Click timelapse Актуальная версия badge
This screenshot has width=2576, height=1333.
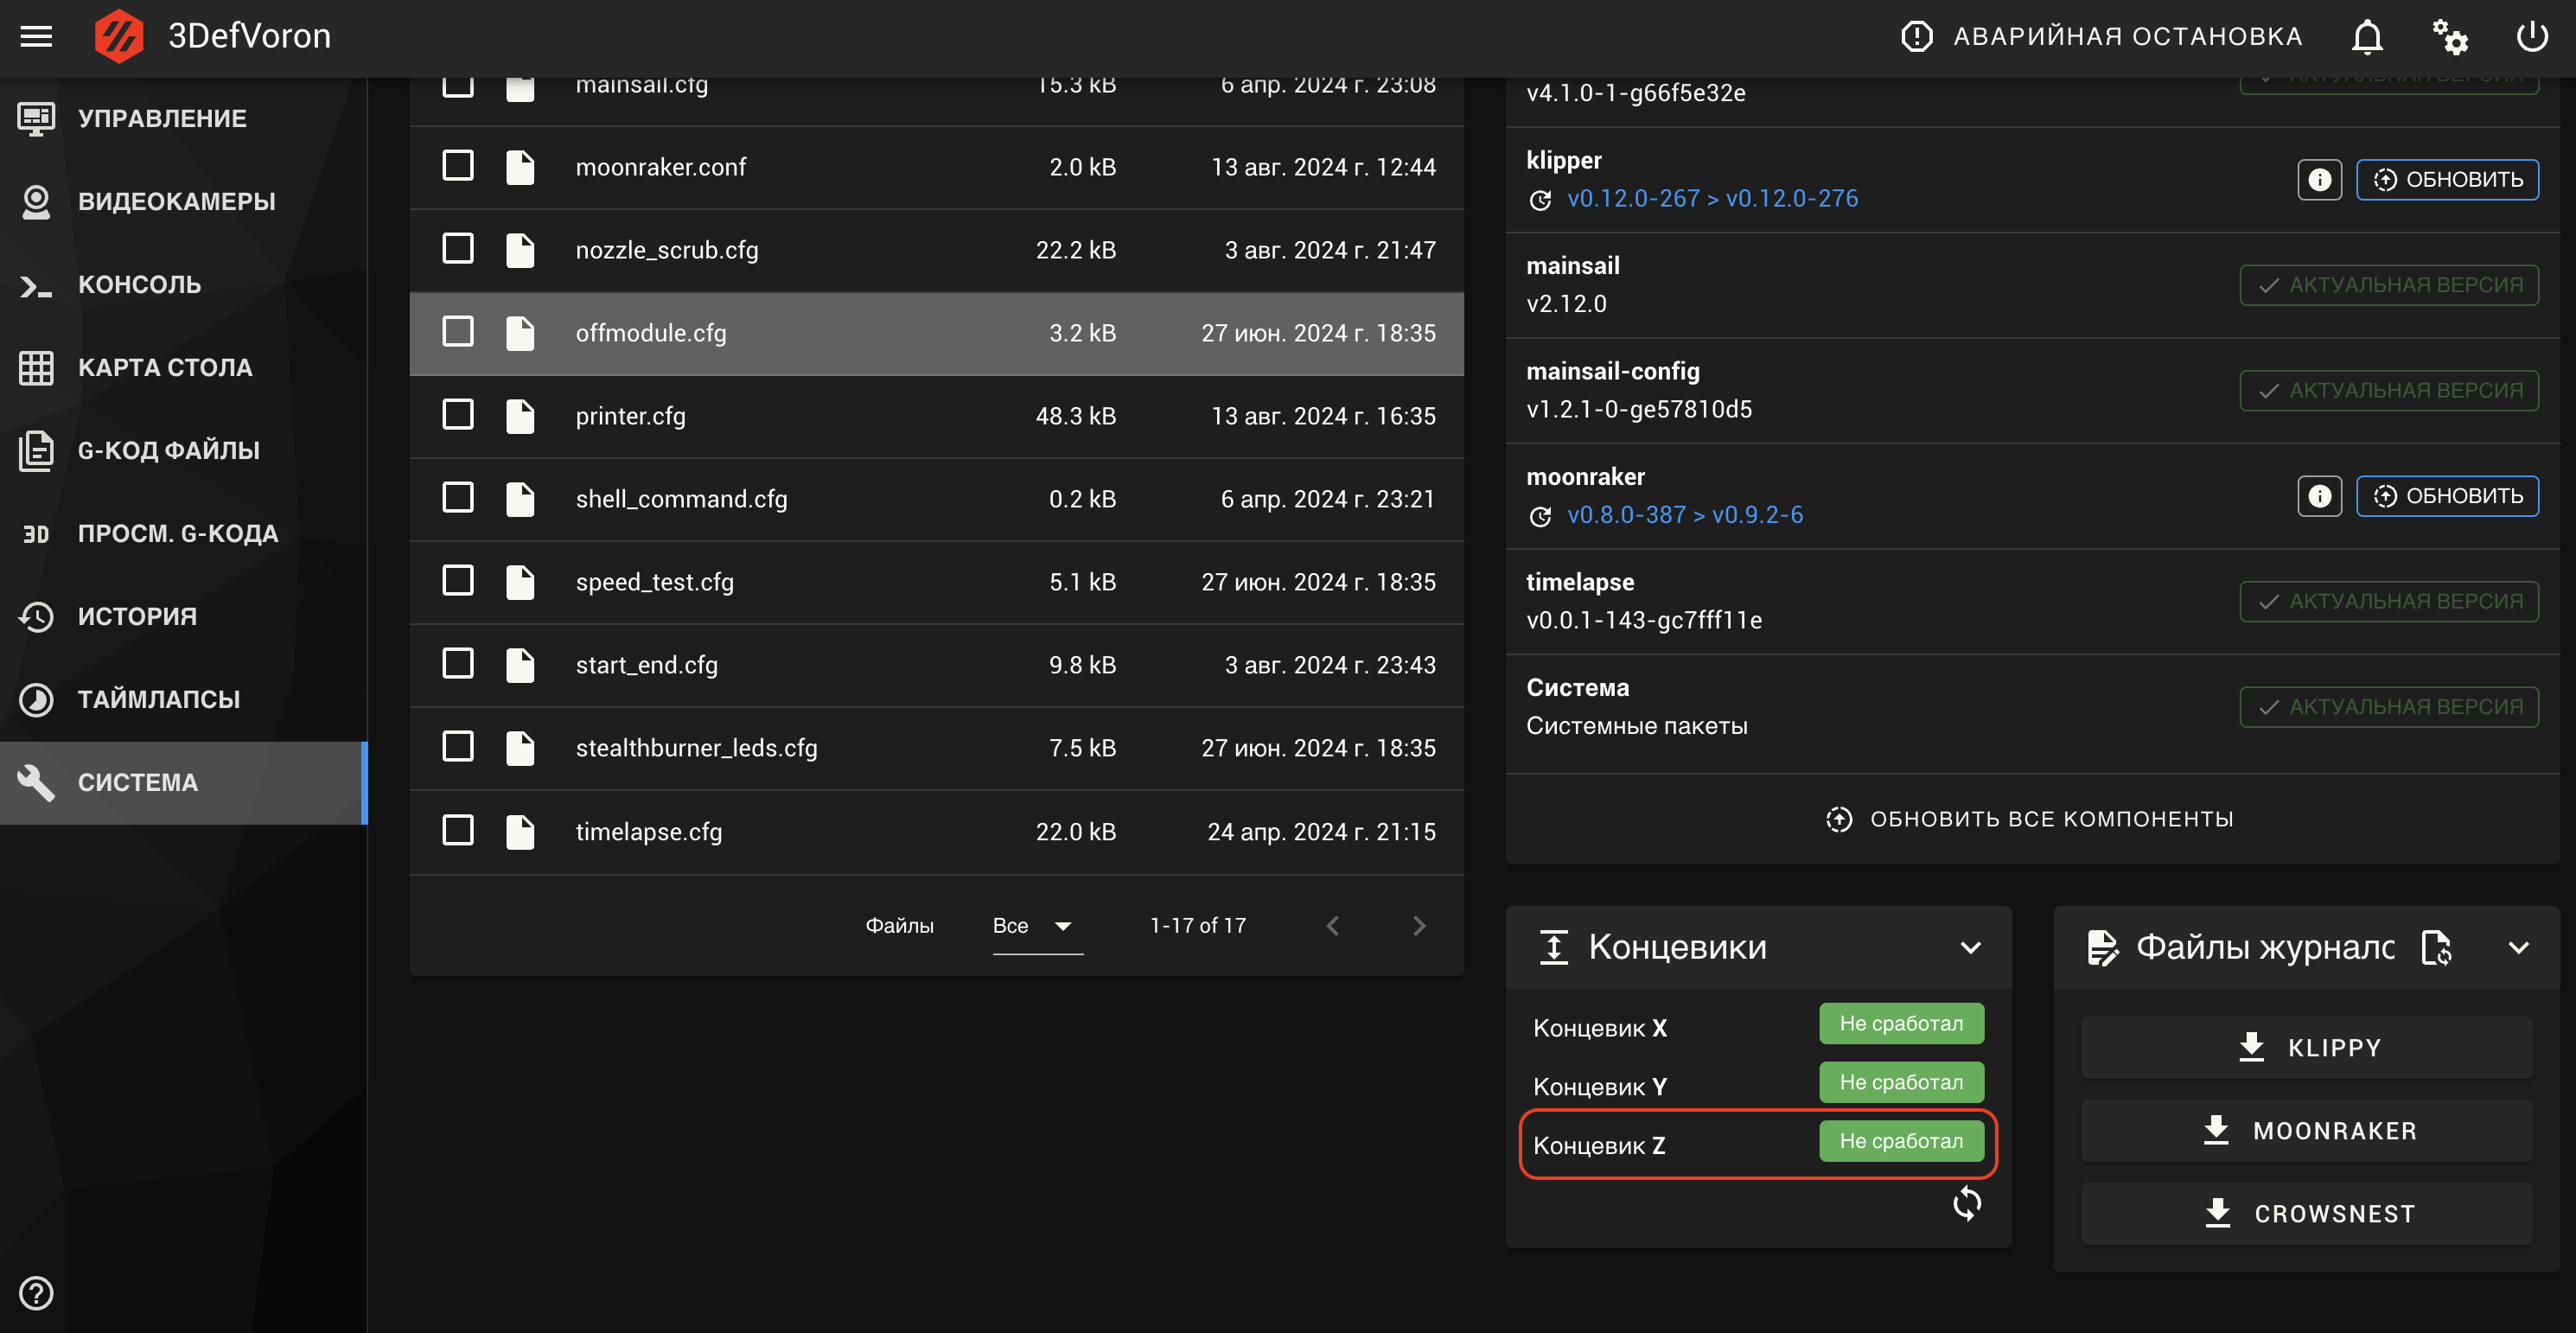click(2389, 601)
